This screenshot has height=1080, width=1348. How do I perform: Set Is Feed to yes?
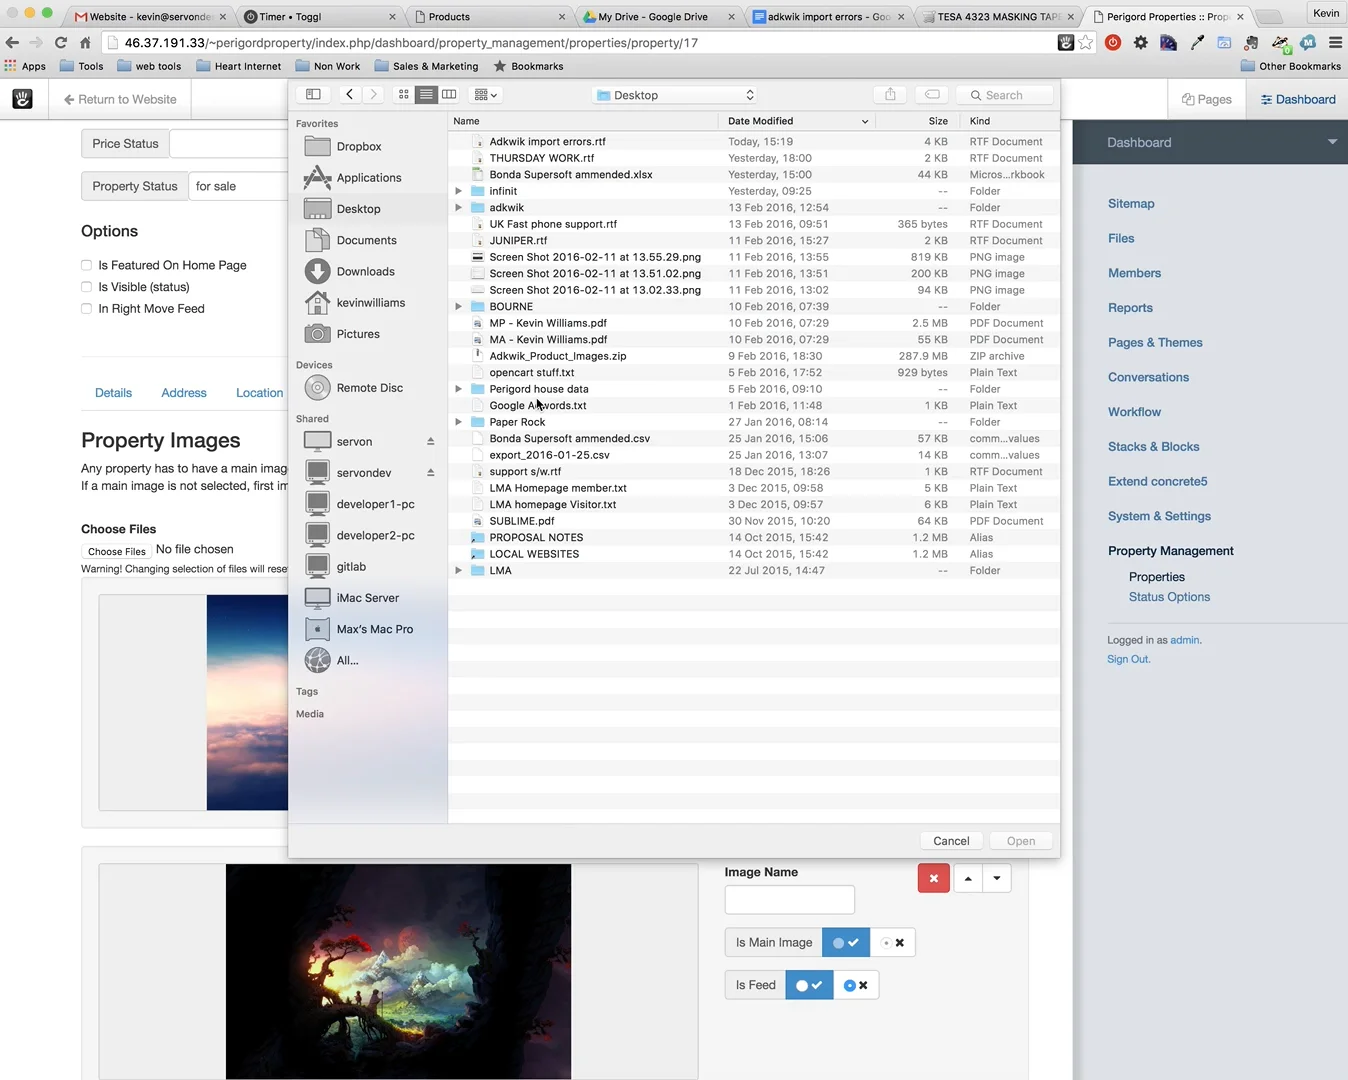pos(809,986)
